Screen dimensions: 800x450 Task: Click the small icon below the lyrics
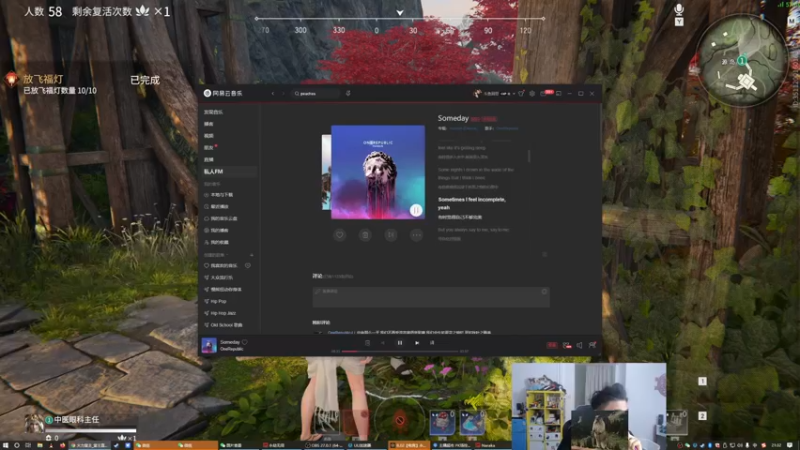544,254
